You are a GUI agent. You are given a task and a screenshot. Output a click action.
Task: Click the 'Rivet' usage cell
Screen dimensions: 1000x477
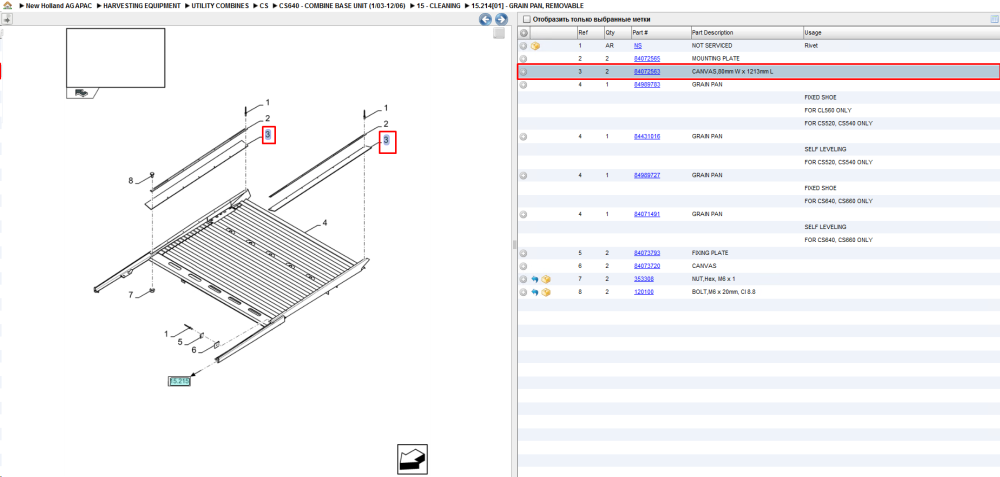(x=811, y=46)
